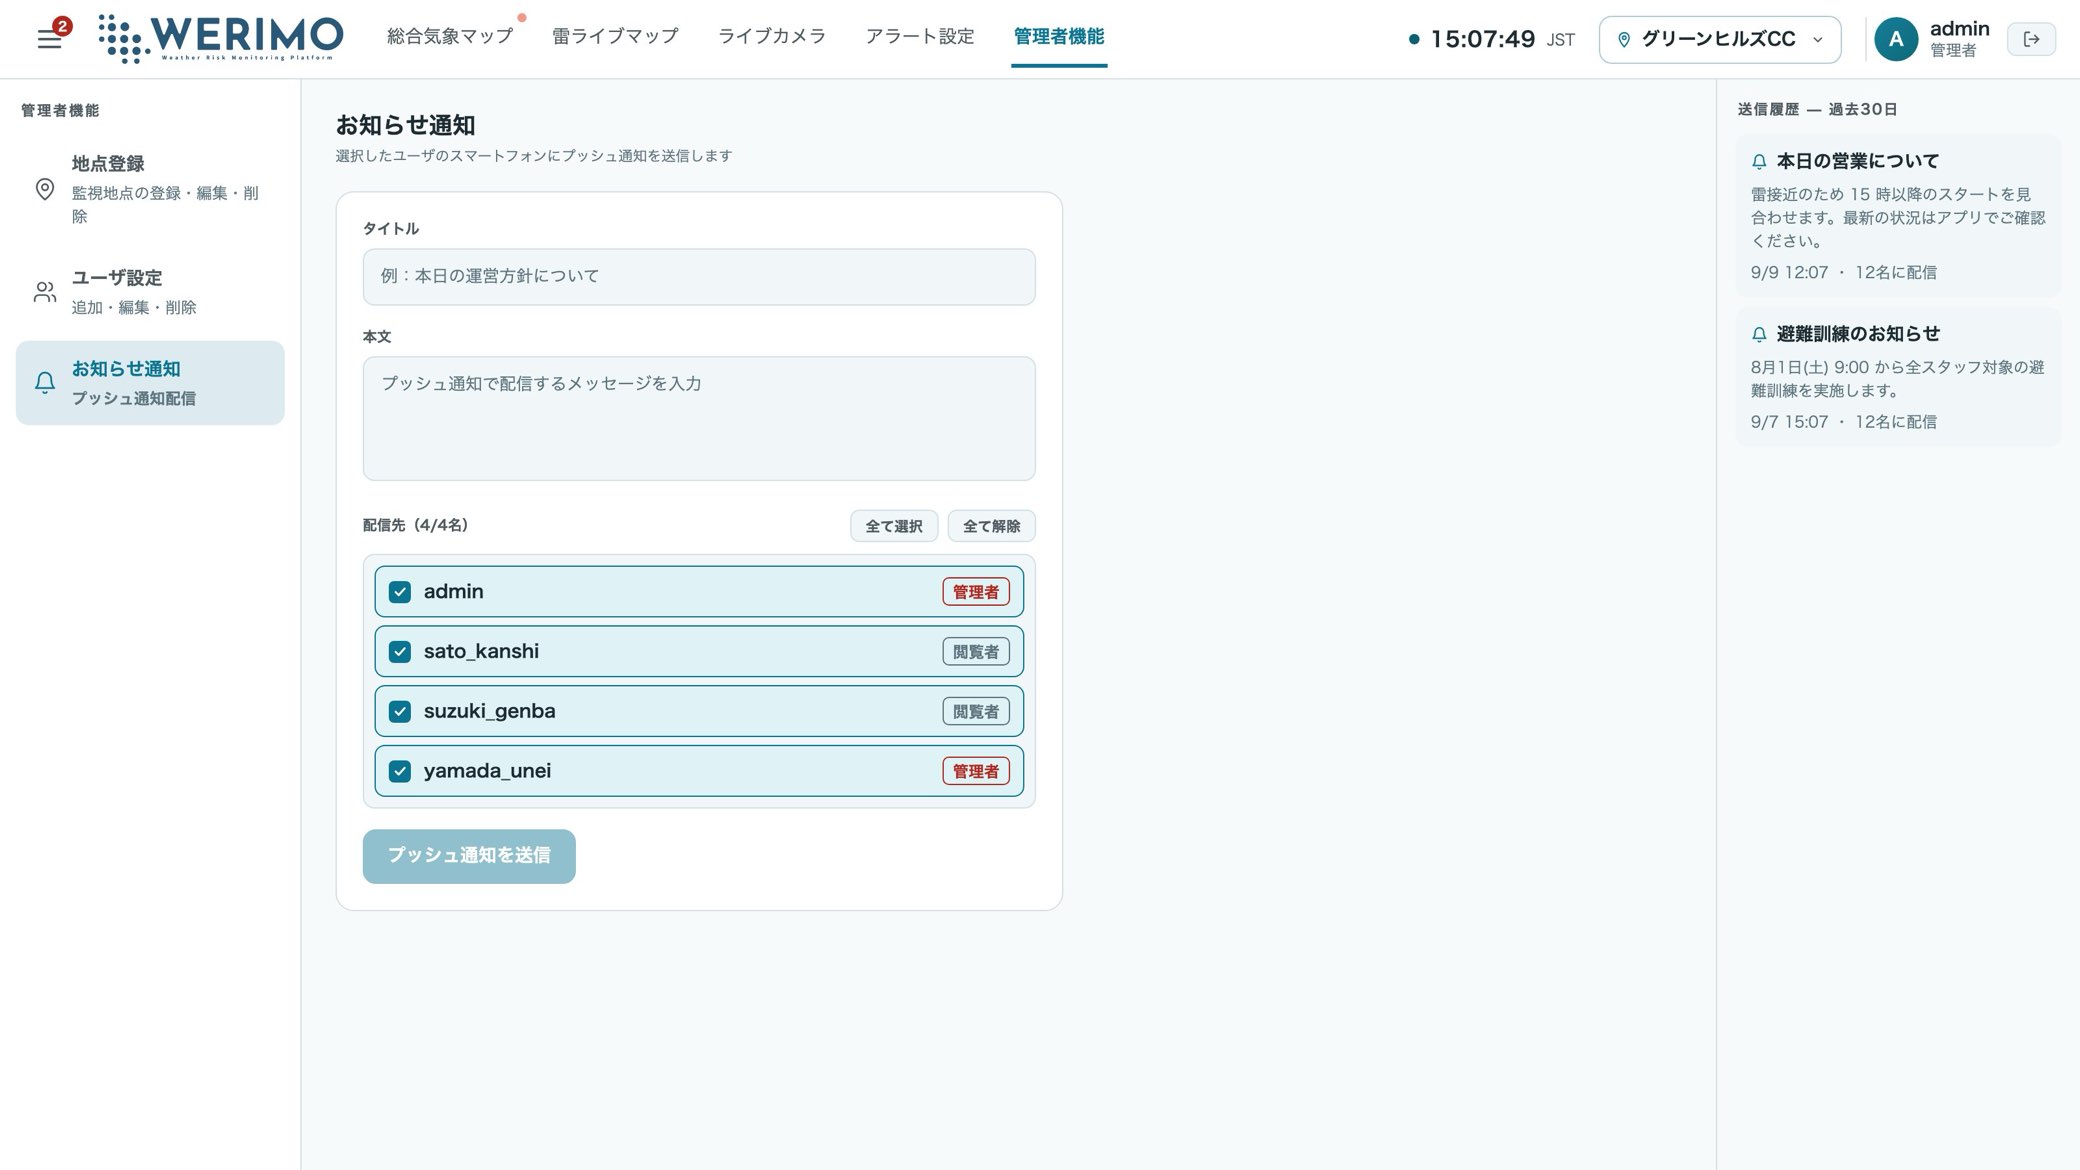Click bell icon of 避難訓練のお知らせ history
The height and width of the screenshot is (1170, 2080).
[x=1759, y=335]
